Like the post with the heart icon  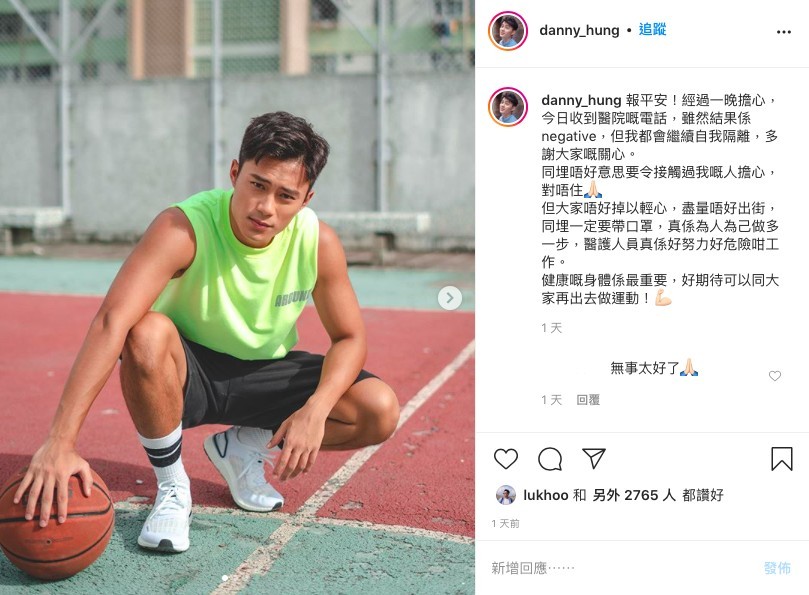[x=506, y=458]
